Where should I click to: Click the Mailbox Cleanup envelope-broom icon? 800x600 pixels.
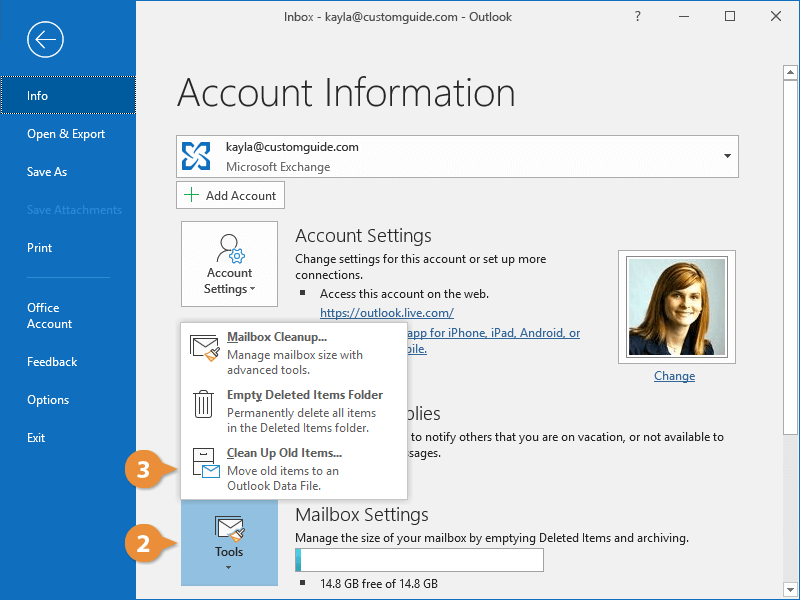205,348
